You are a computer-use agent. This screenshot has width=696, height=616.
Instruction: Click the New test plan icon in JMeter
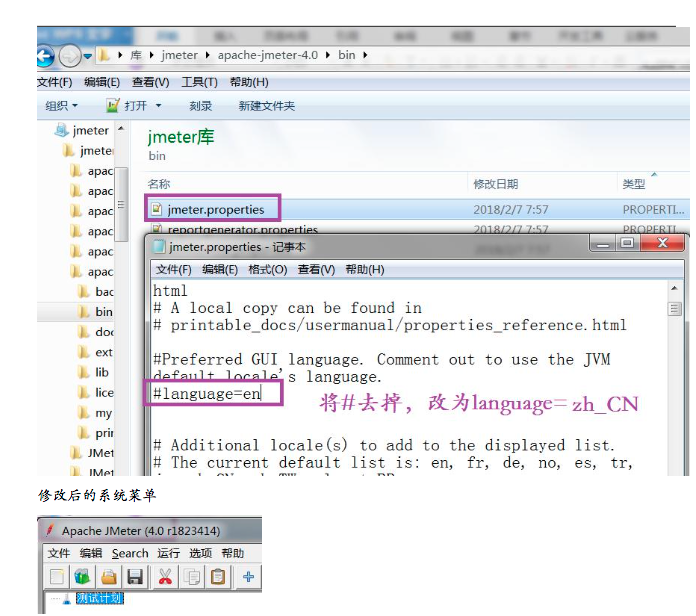click(57, 577)
